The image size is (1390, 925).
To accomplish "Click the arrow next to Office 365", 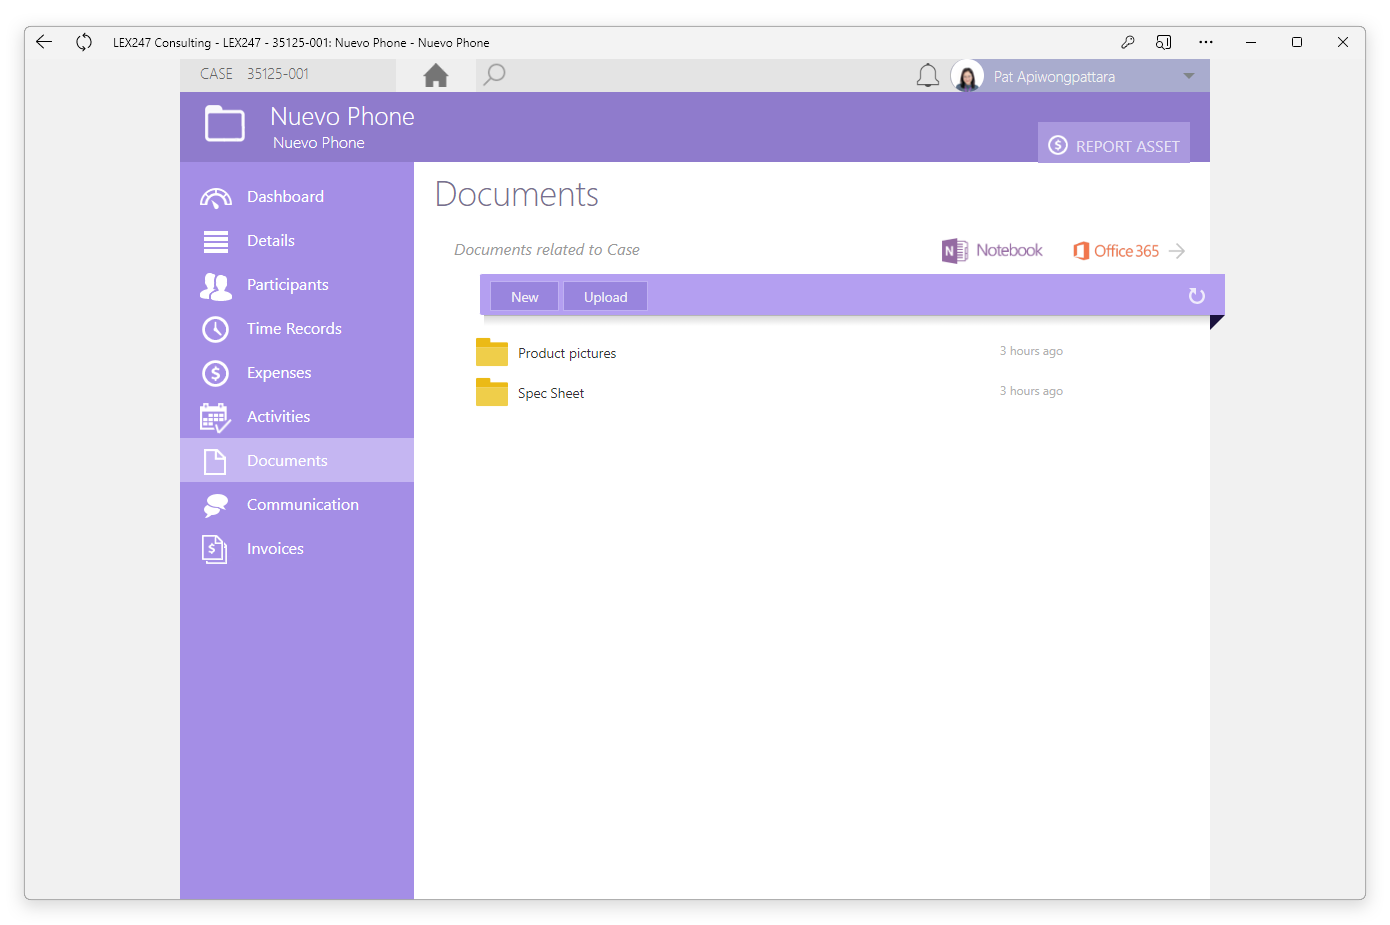I will 1177,251.
